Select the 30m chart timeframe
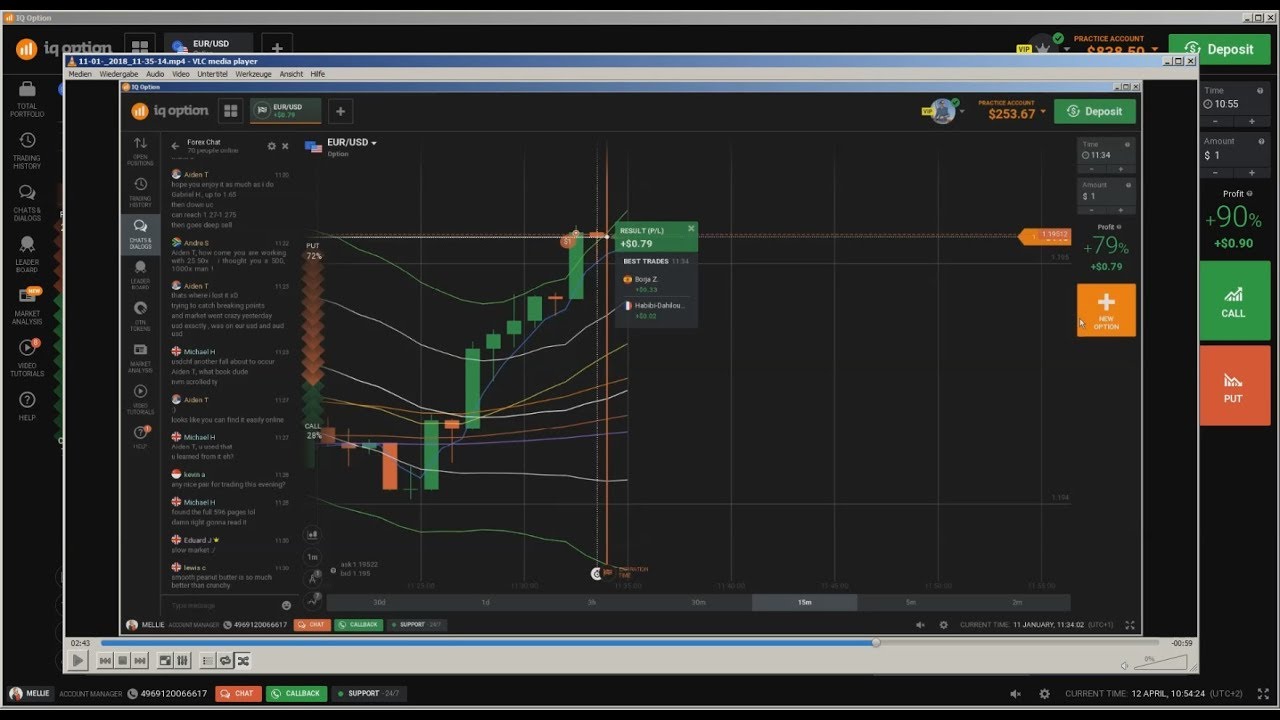This screenshot has height=720, width=1280. point(698,602)
